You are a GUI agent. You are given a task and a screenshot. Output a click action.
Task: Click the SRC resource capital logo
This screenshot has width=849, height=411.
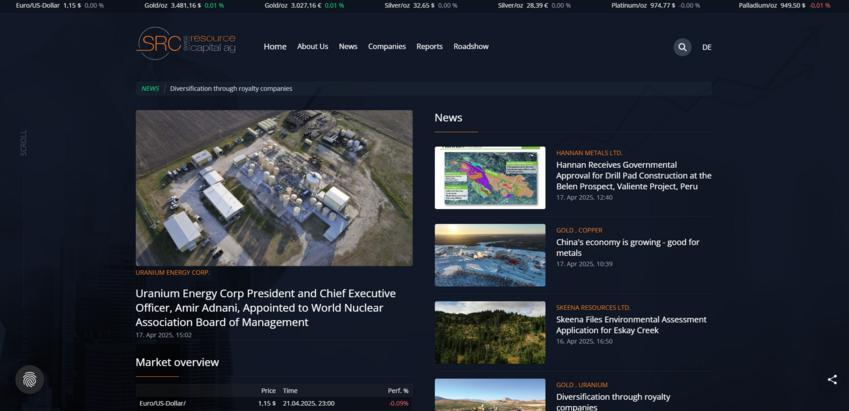(x=186, y=43)
